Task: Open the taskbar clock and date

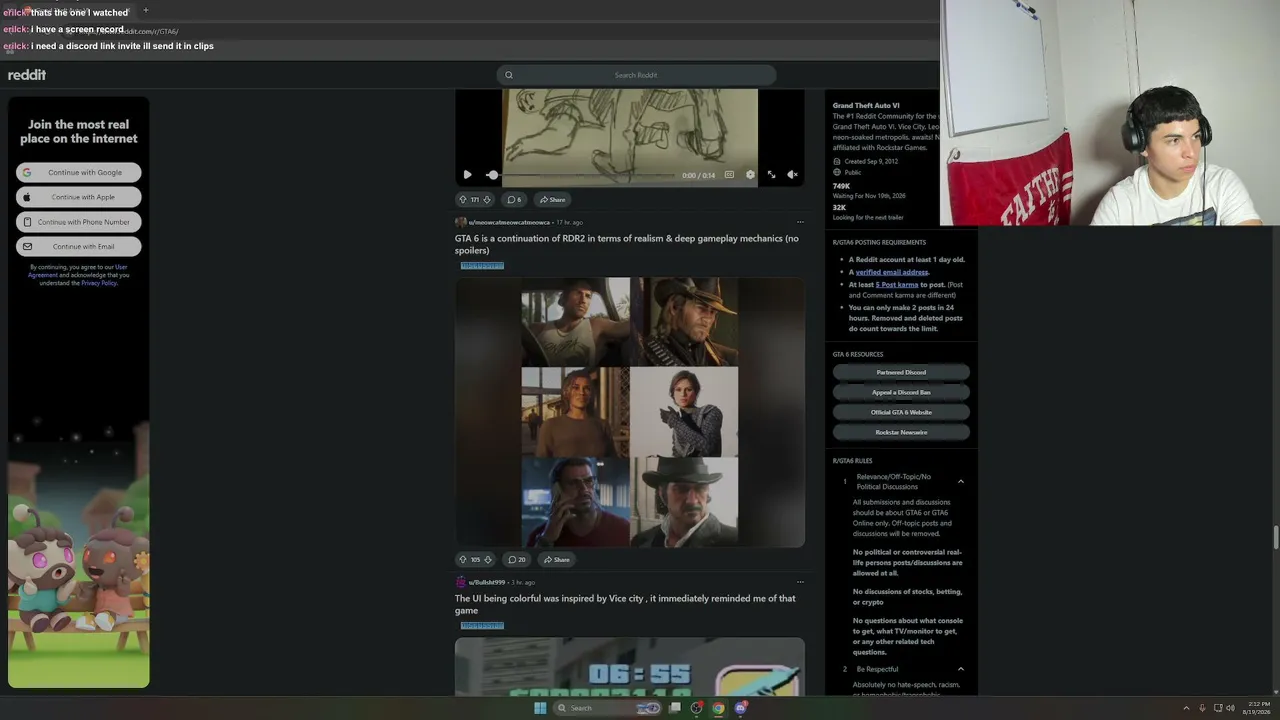Action: click(1258, 708)
